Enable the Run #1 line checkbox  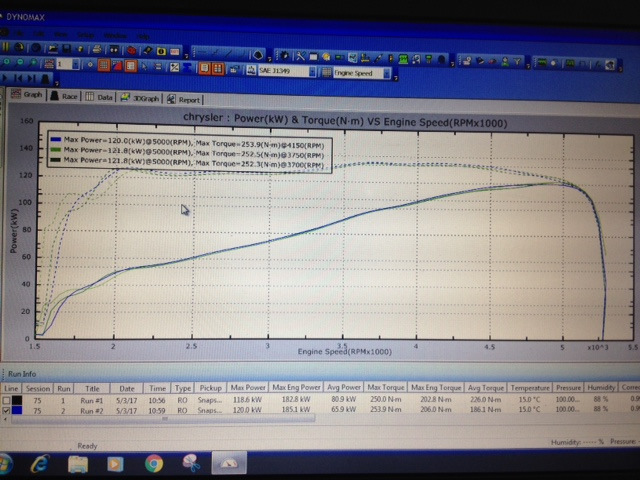click(x=7, y=400)
